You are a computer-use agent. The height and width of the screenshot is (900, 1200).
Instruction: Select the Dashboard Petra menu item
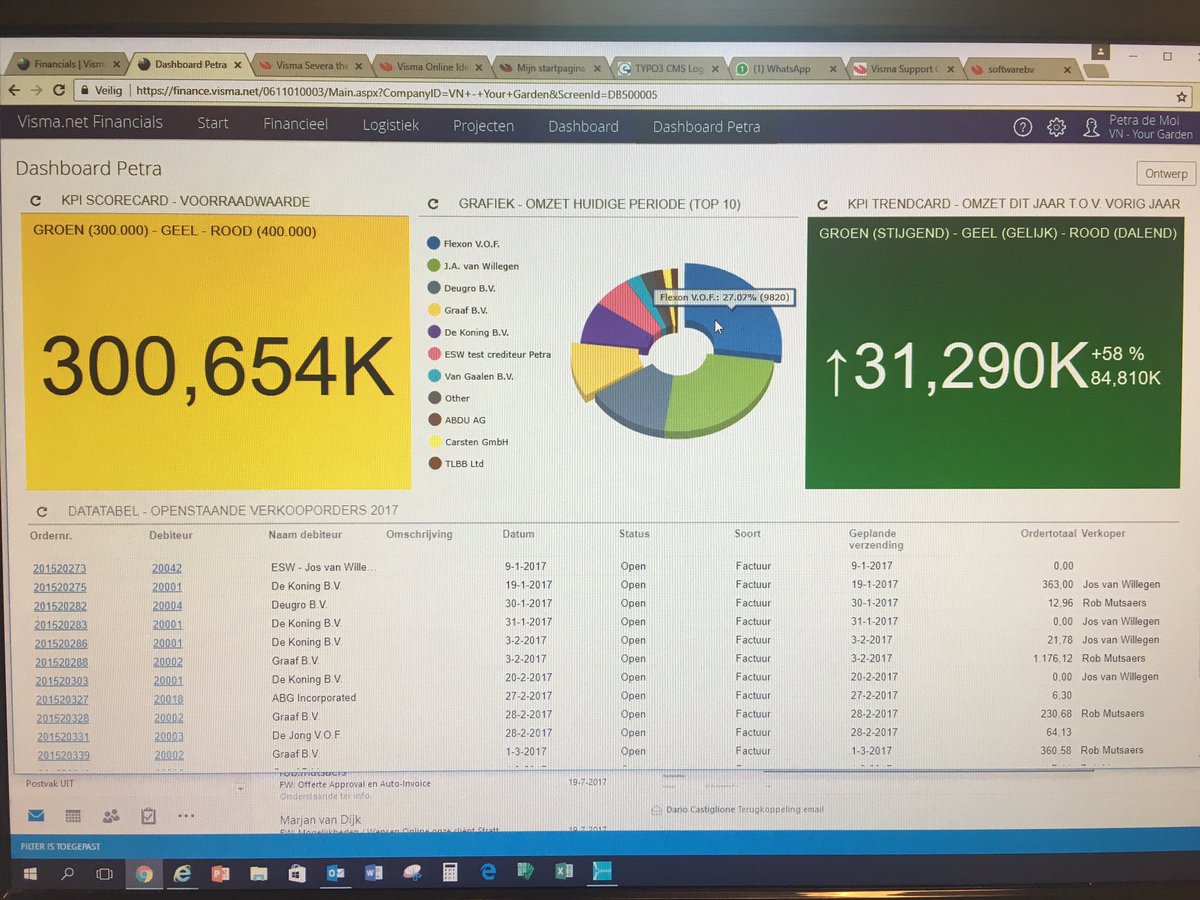coord(706,127)
